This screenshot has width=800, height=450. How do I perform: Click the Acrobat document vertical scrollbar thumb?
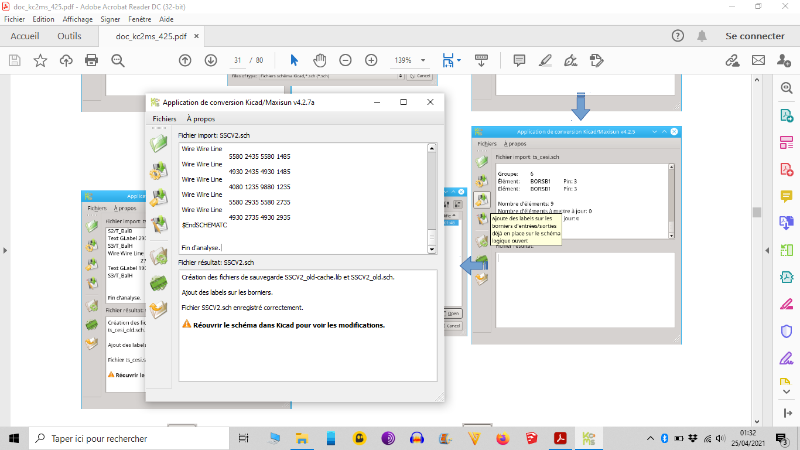(757, 212)
